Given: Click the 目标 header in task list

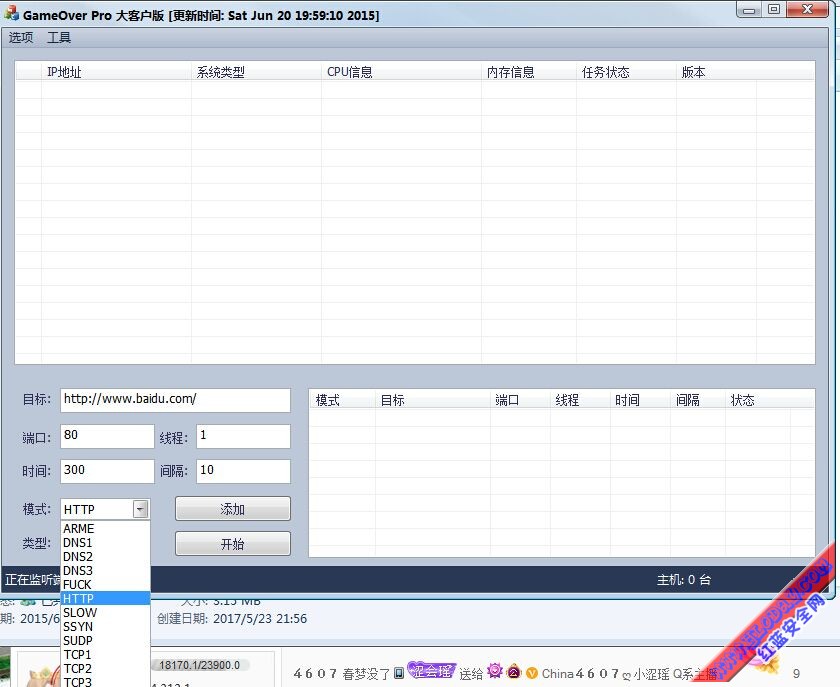Looking at the screenshot, I should [433, 400].
